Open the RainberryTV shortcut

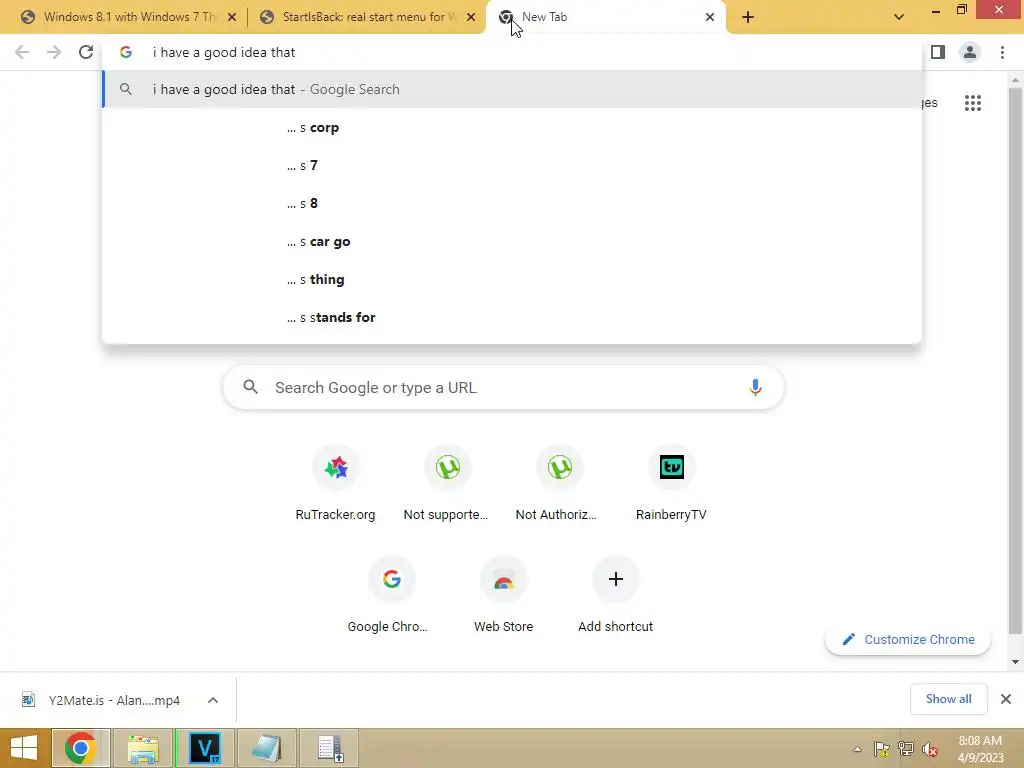pos(671,483)
